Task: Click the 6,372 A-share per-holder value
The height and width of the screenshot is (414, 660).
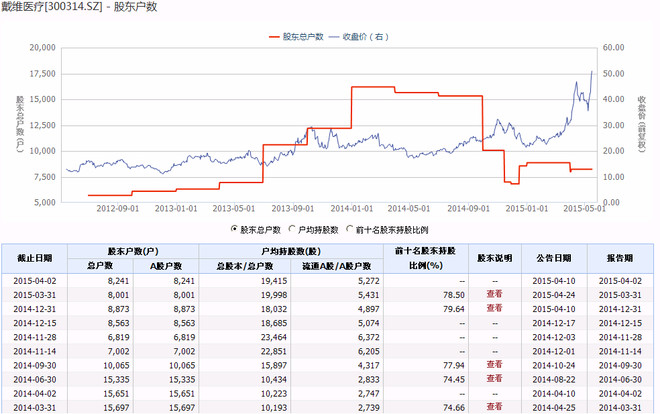Action: click(x=369, y=337)
